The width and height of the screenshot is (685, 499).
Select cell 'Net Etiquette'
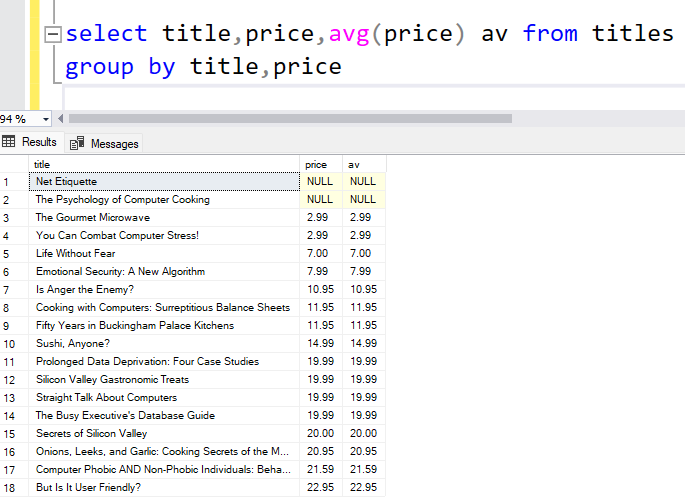[164, 181]
